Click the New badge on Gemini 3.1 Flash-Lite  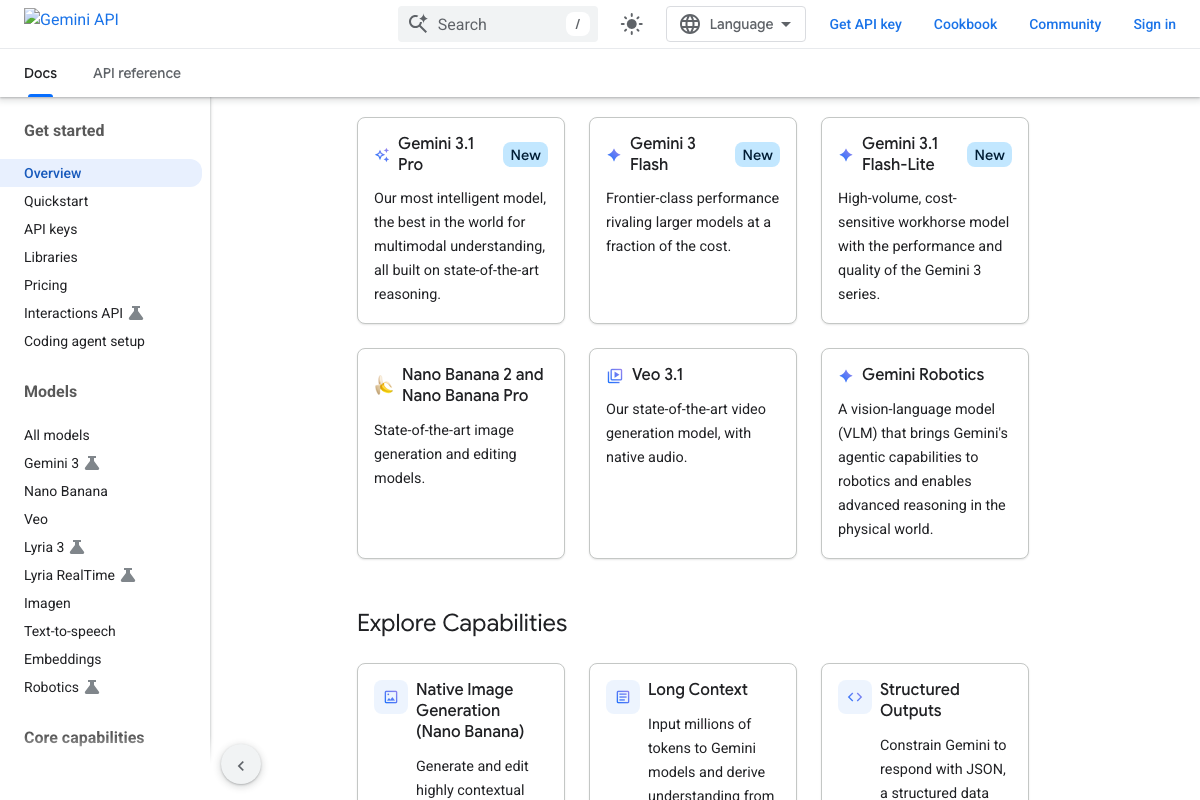click(x=989, y=155)
